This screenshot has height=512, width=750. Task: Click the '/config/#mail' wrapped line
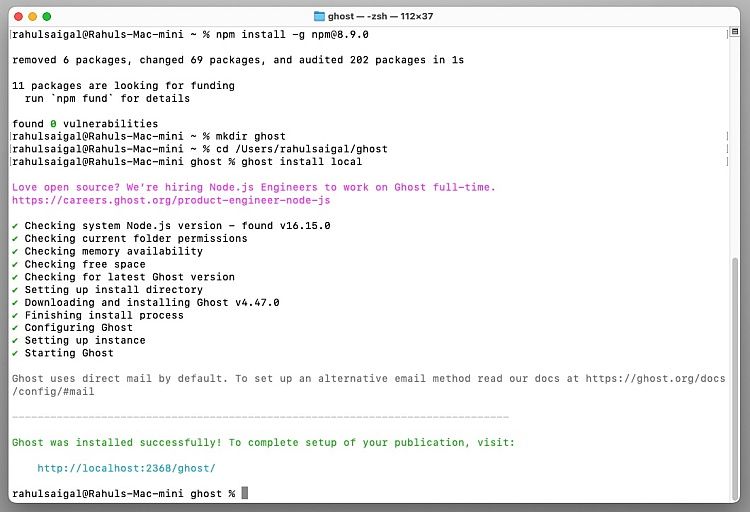pyautogui.click(x=53, y=391)
